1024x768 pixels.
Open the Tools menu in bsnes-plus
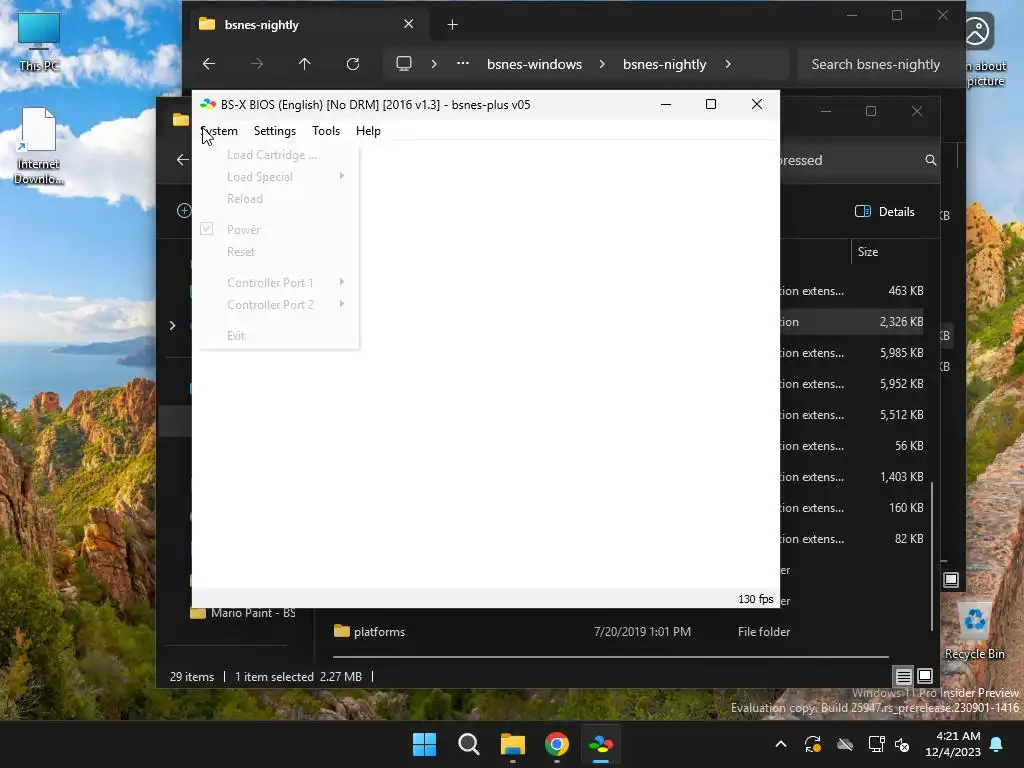point(326,131)
